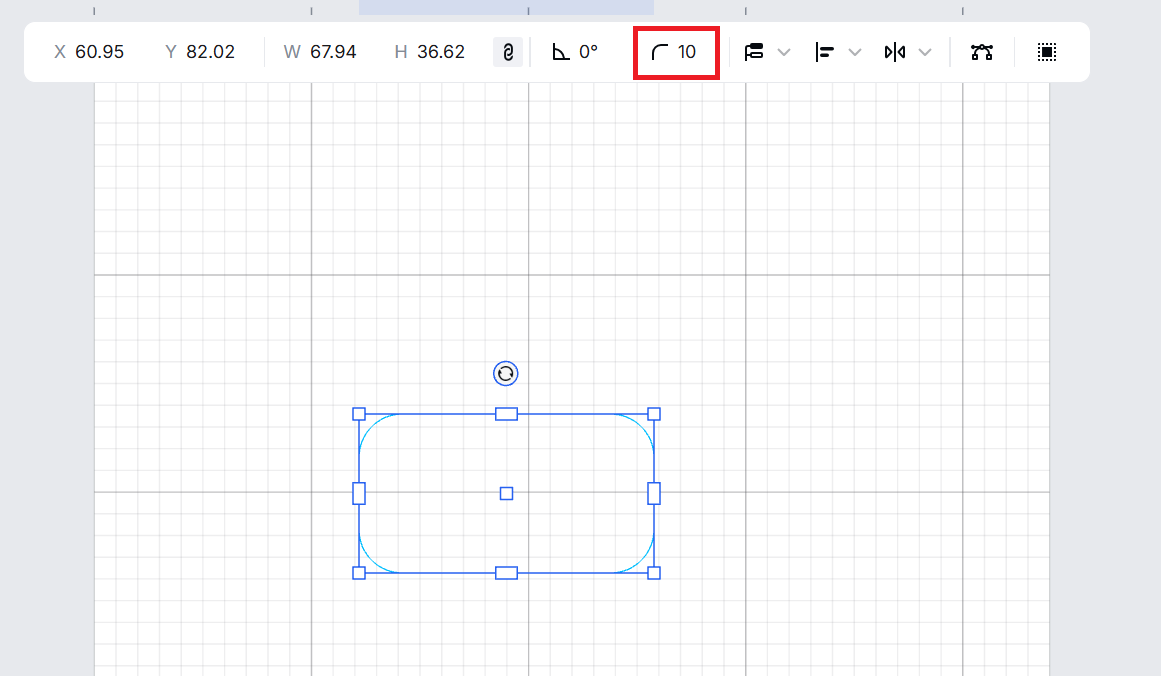Click the group selection icon
The width and height of the screenshot is (1161, 676).
pos(1047,52)
